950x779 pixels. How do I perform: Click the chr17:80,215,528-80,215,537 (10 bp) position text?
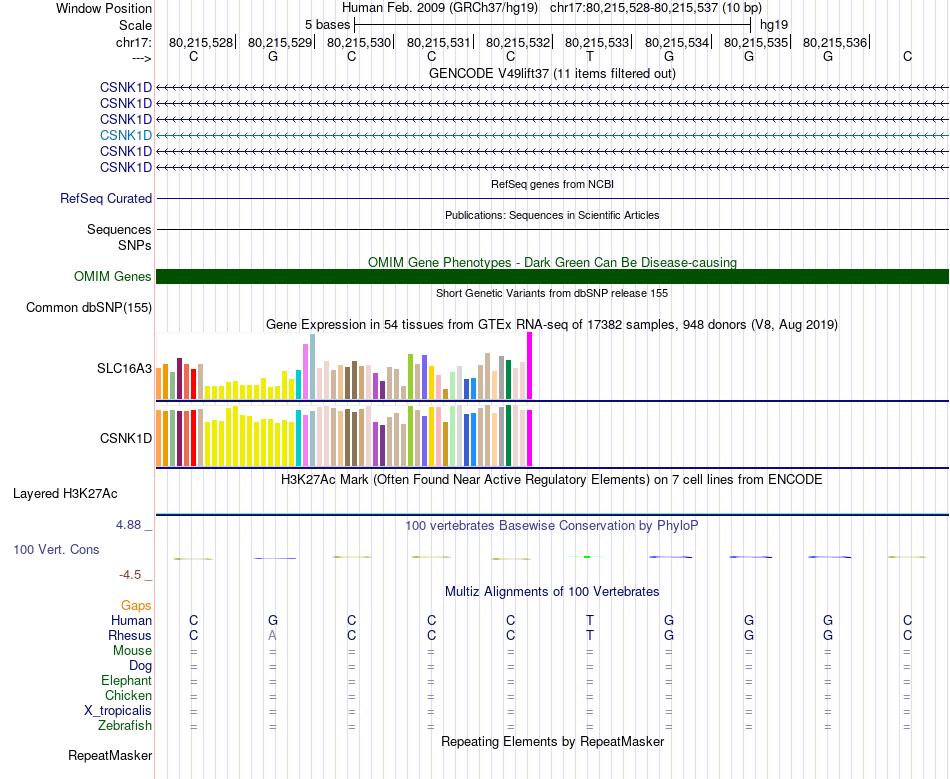click(656, 8)
